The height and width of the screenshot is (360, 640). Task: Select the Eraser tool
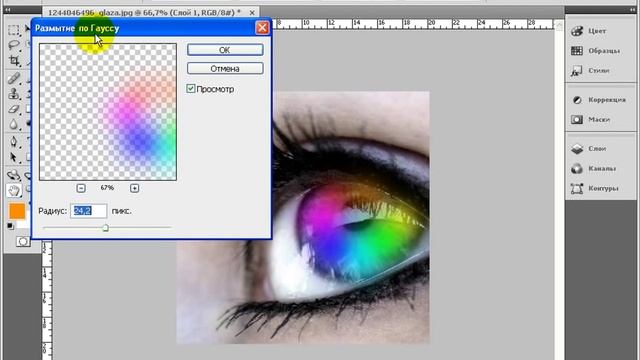[x=13, y=109]
